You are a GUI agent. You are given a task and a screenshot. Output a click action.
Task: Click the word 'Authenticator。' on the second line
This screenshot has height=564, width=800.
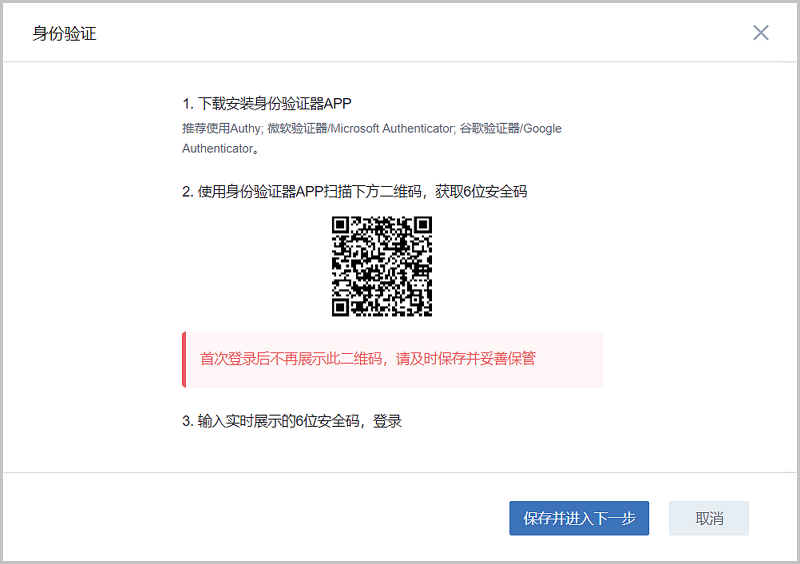coord(220,149)
